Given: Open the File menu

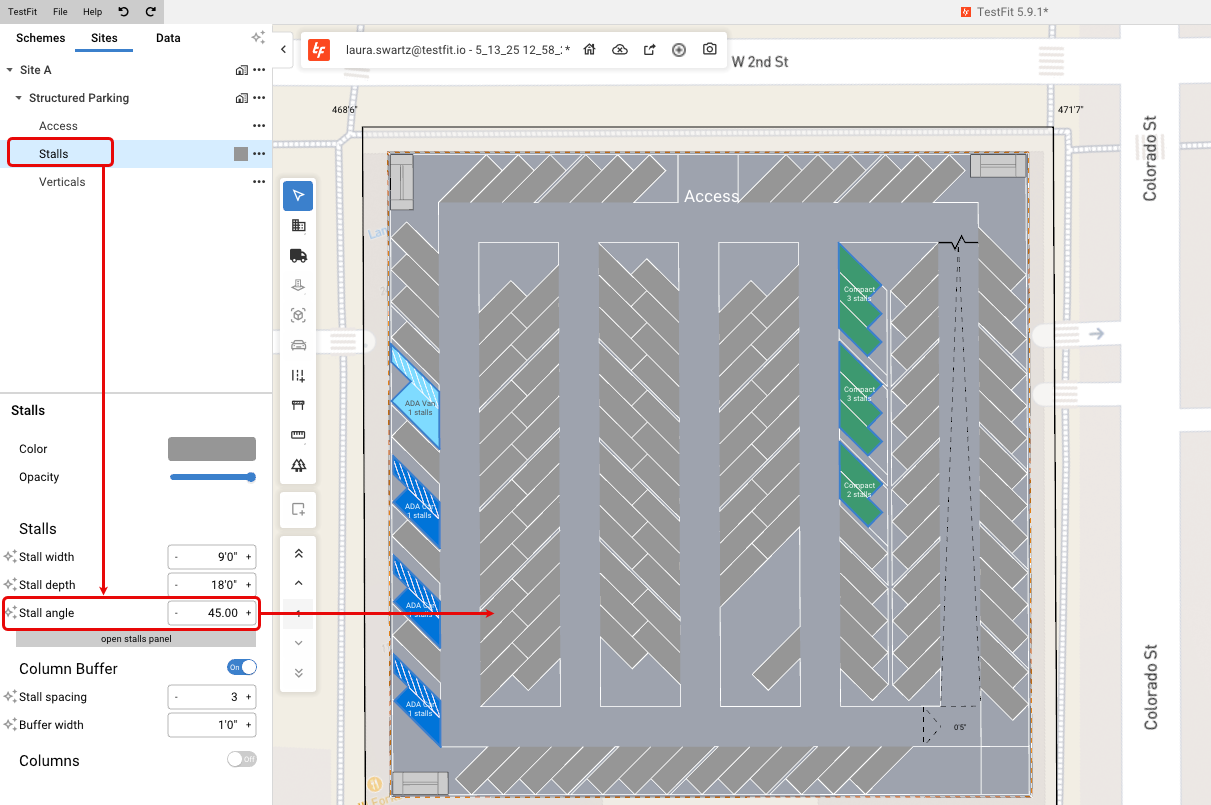Looking at the screenshot, I should coord(61,12).
